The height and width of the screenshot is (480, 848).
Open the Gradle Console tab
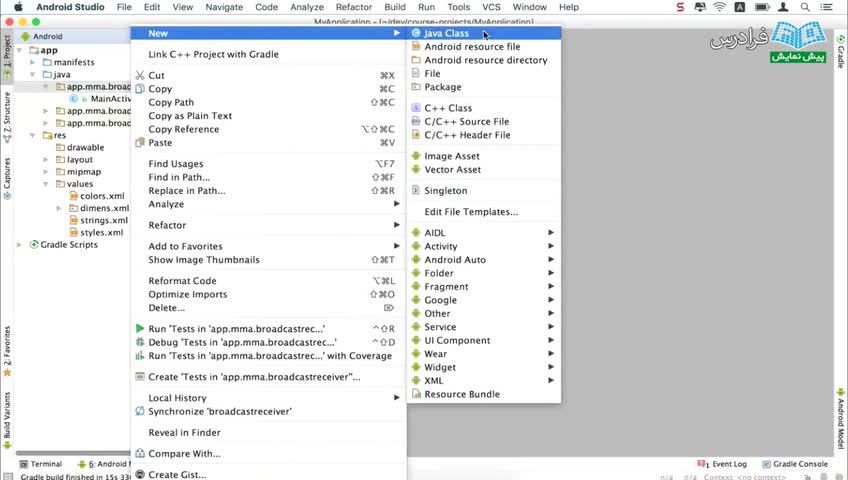click(795, 464)
